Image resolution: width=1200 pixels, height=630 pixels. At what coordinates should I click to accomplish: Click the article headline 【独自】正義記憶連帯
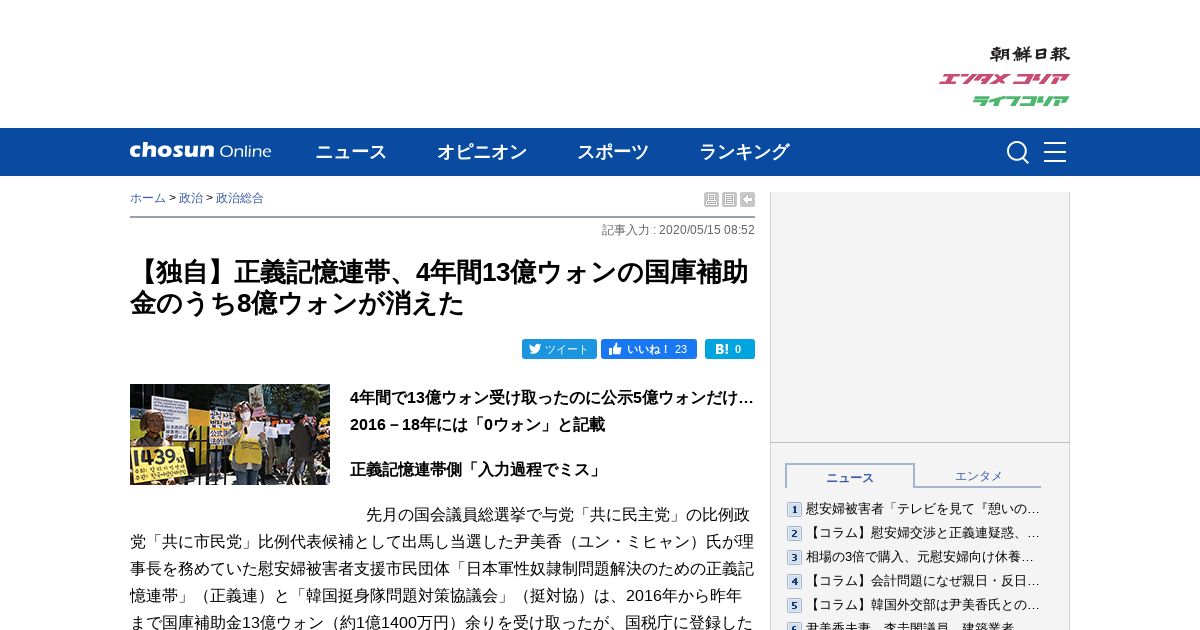point(440,287)
